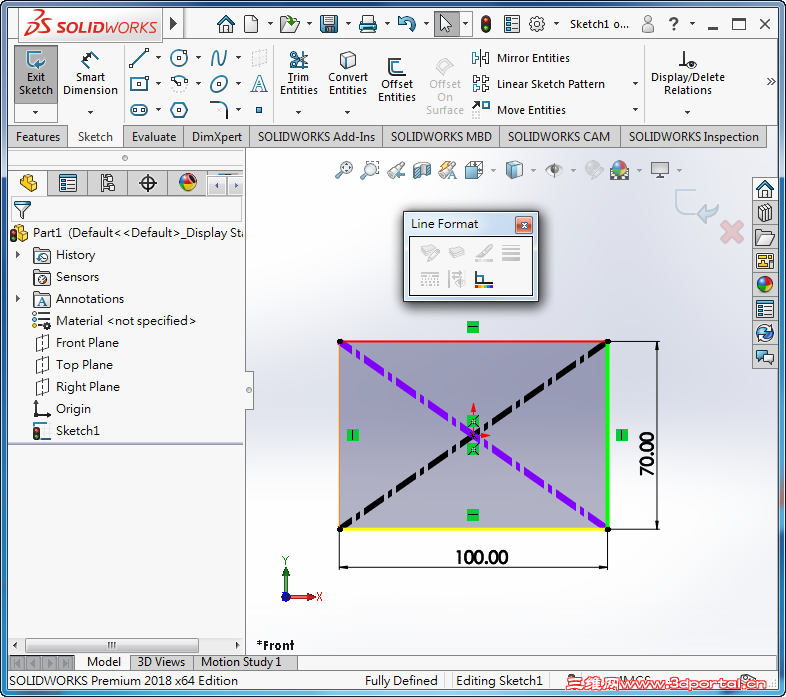Select the Smart Dimension tool

(90, 73)
